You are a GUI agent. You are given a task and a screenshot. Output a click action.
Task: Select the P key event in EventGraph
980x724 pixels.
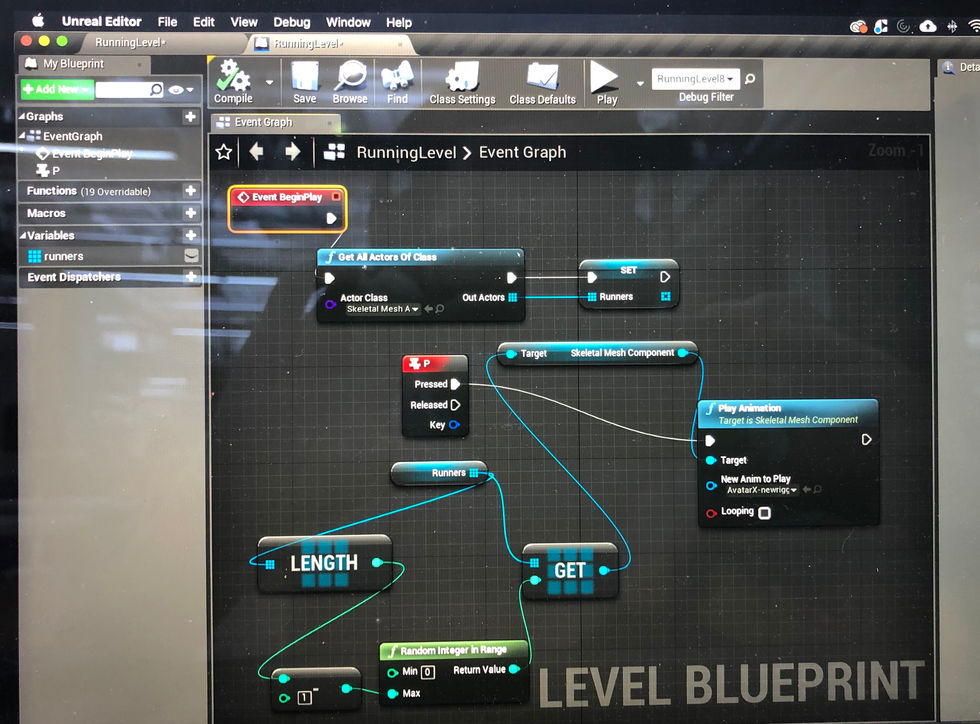[48, 170]
